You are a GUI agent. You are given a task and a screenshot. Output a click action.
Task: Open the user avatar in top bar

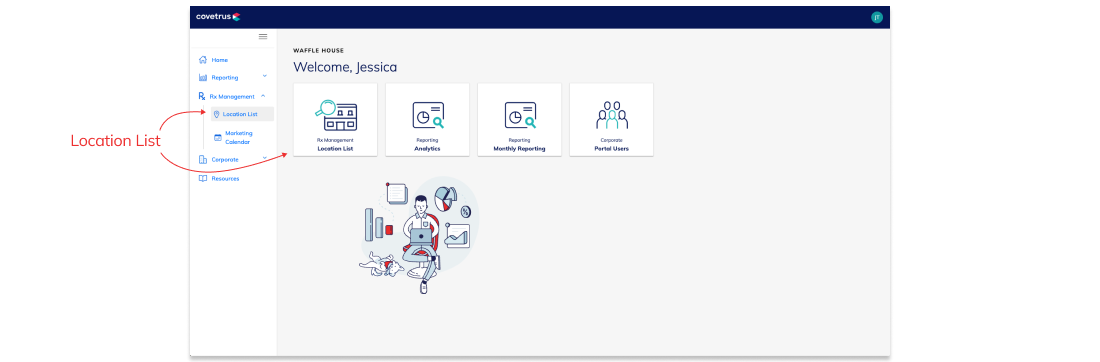point(876,18)
